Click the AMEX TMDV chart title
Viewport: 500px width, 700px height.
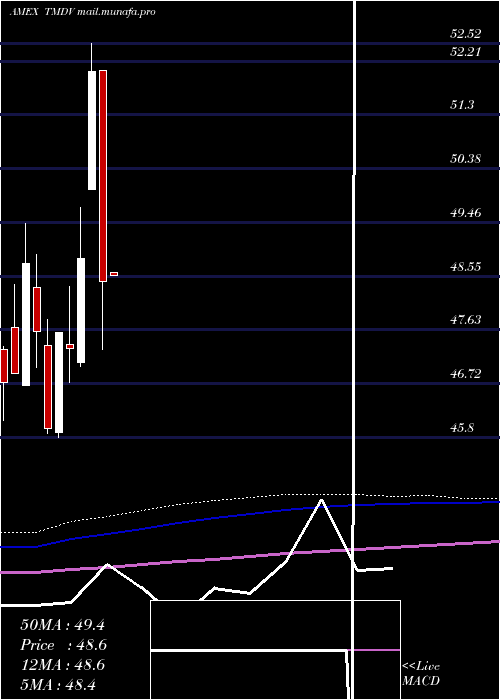pos(83,12)
